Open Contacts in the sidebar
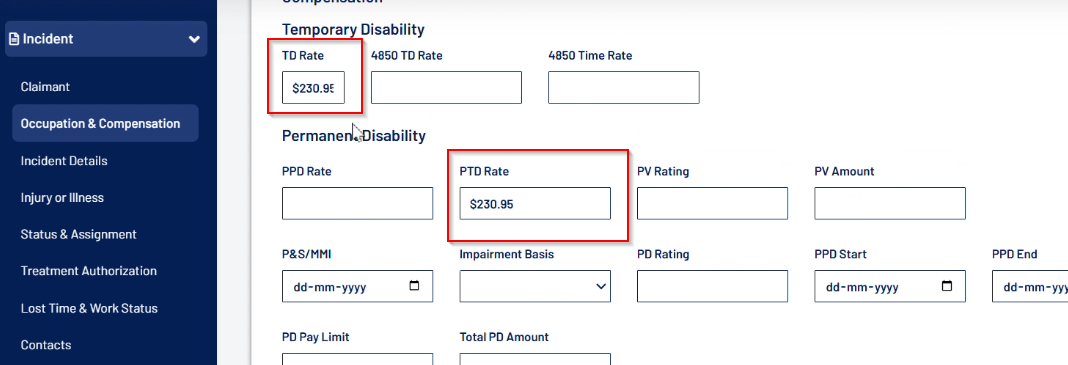The height and width of the screenshot is (365, 1068). (x=46, y=345)
